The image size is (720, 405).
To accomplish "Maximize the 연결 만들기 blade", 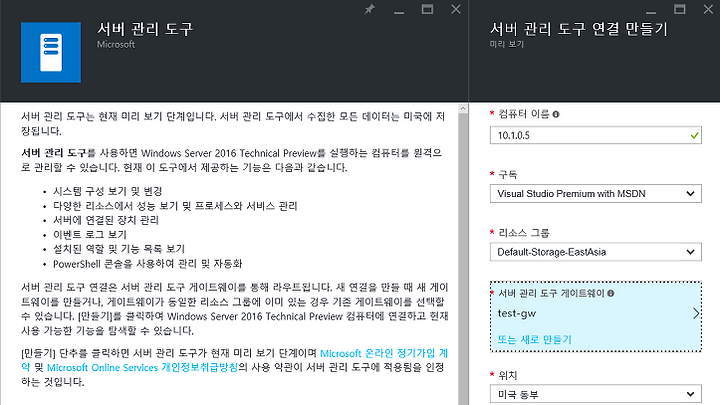I will coord(680,9).
